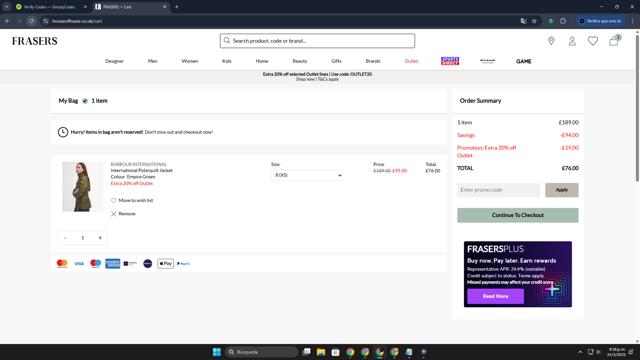Click the browser back arrow
Screen dimensions: 640x360
7,21
